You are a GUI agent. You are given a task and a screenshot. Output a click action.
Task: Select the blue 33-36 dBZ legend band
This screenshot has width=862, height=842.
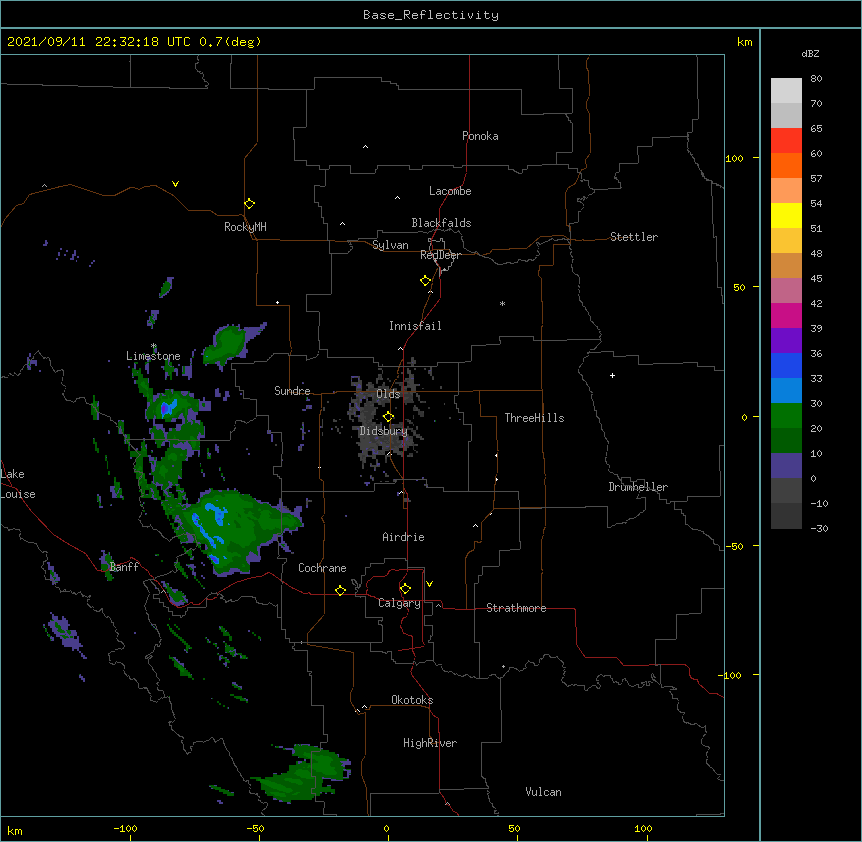pyautogui.click(x=786, y=365)
